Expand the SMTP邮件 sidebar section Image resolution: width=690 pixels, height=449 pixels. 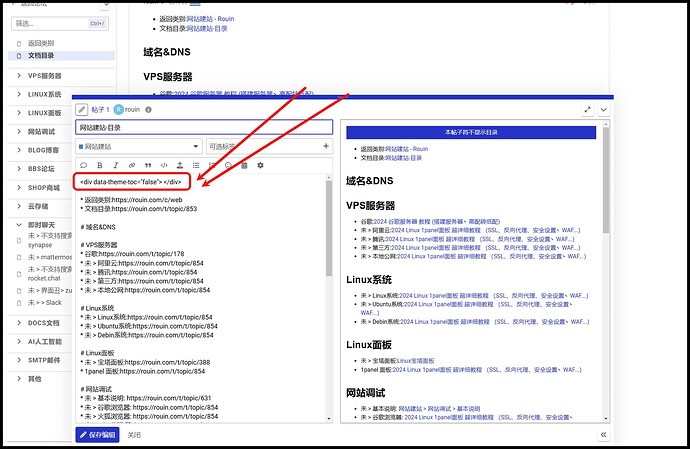coord(19,360)
